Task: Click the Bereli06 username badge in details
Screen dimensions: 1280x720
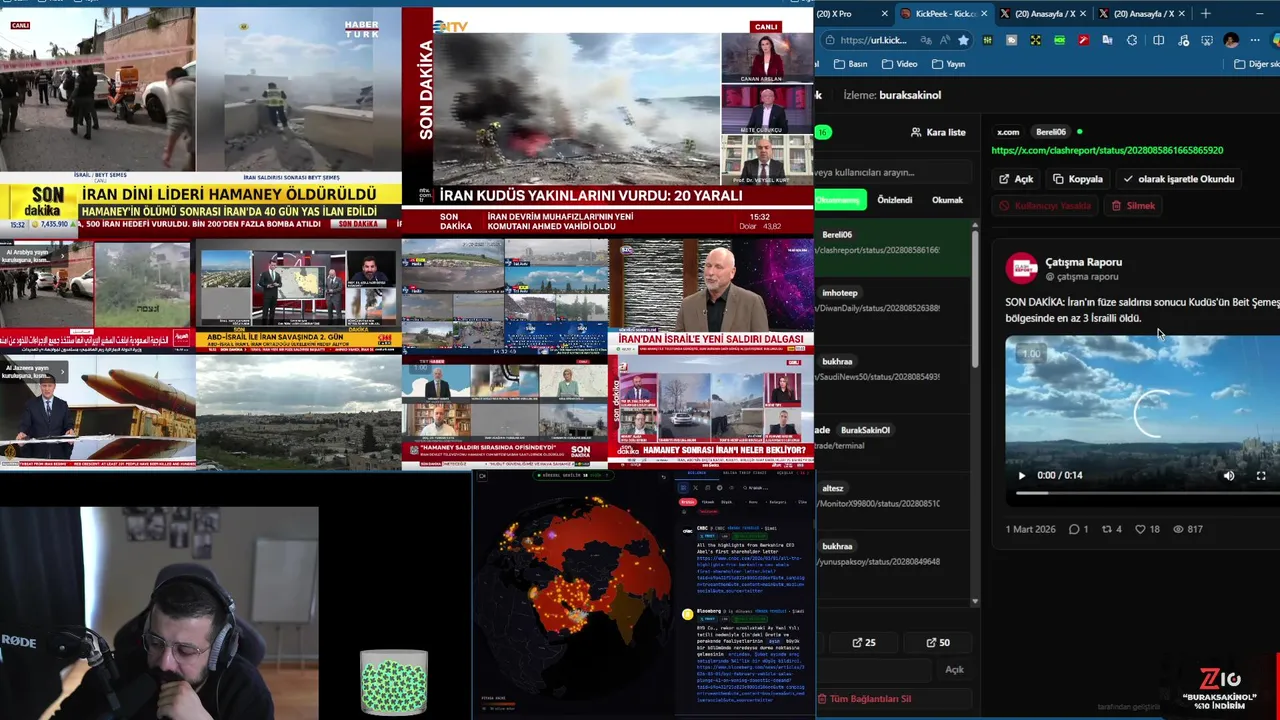Action: (x=1050, y=132)
